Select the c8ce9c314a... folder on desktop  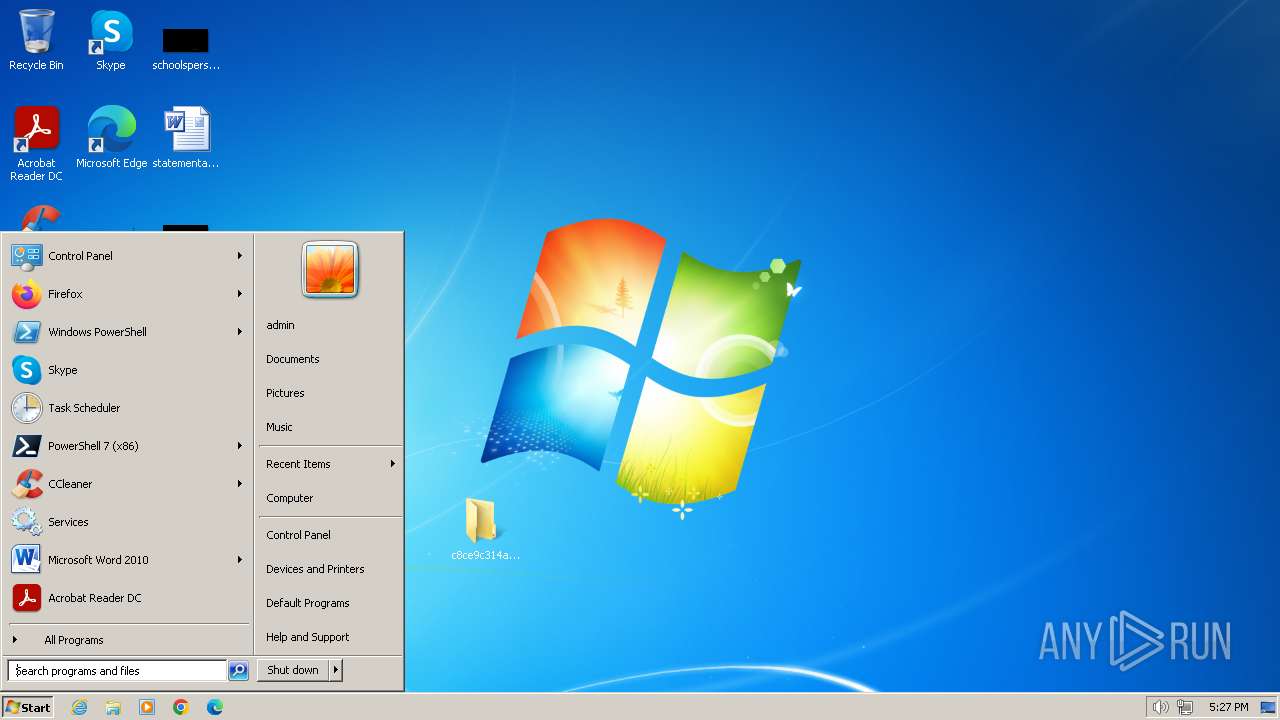(485, 529)
